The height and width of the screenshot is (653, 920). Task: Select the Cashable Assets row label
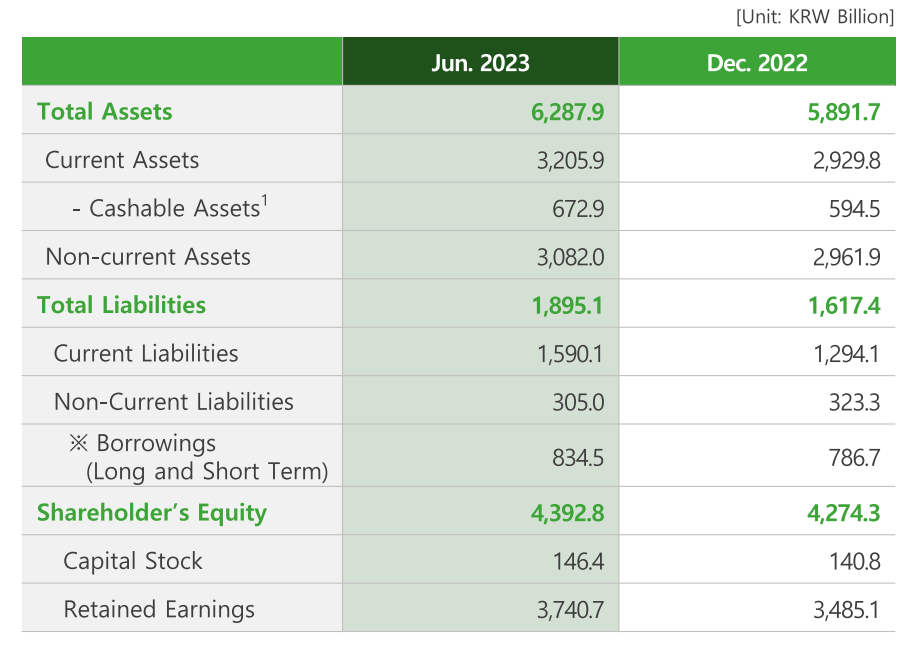click(169, 208)
